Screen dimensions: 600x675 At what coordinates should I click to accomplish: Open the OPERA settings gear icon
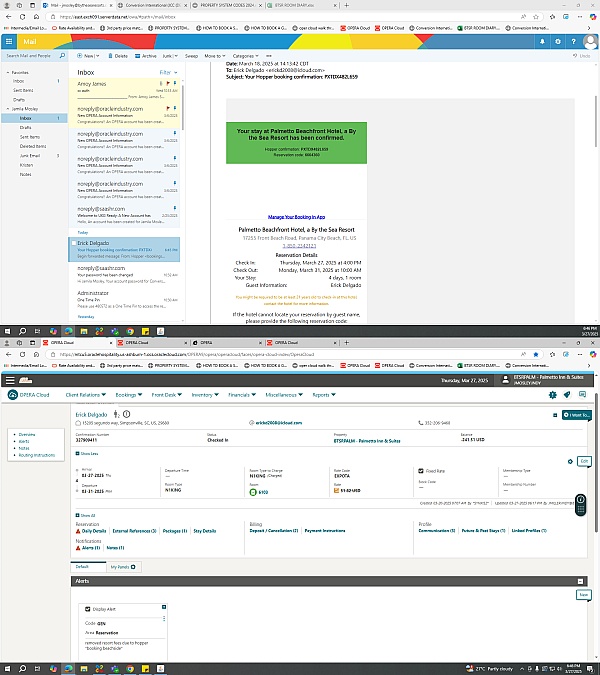pos(553,395)
